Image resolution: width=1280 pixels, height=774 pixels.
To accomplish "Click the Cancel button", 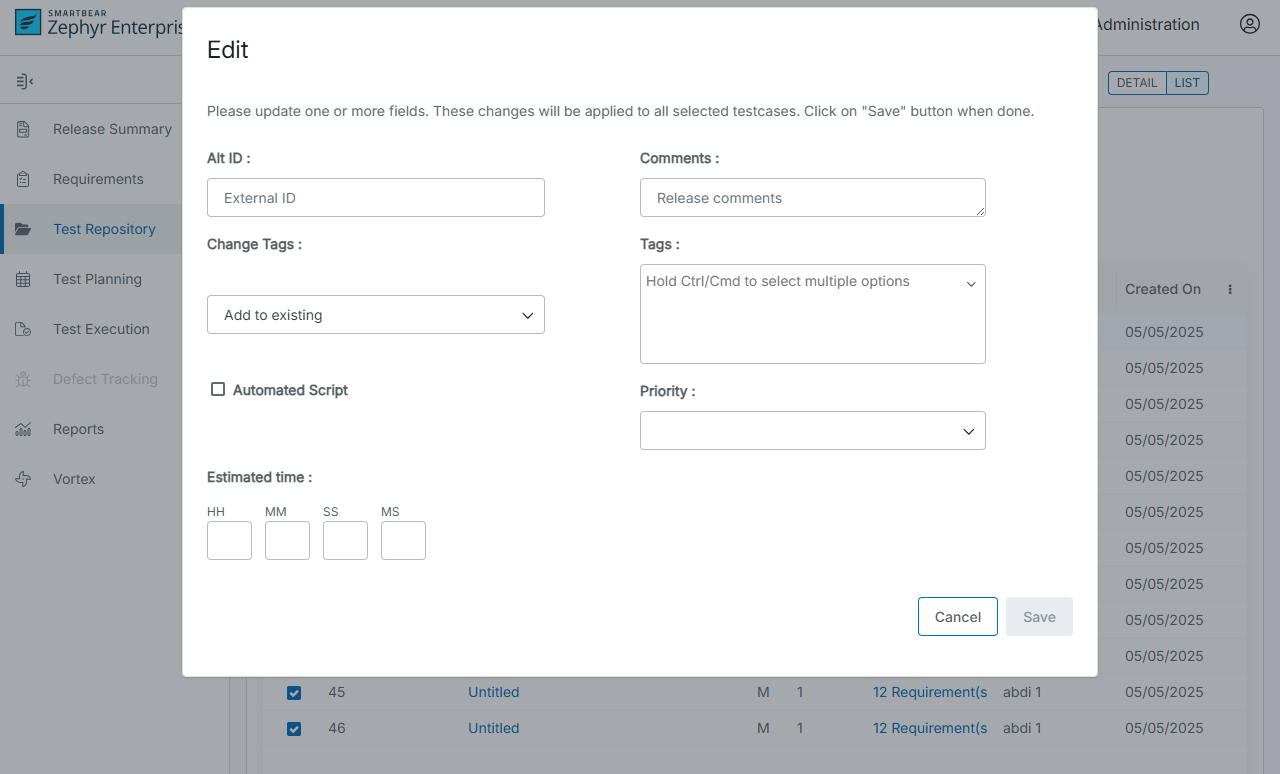I will coord(957,617).
